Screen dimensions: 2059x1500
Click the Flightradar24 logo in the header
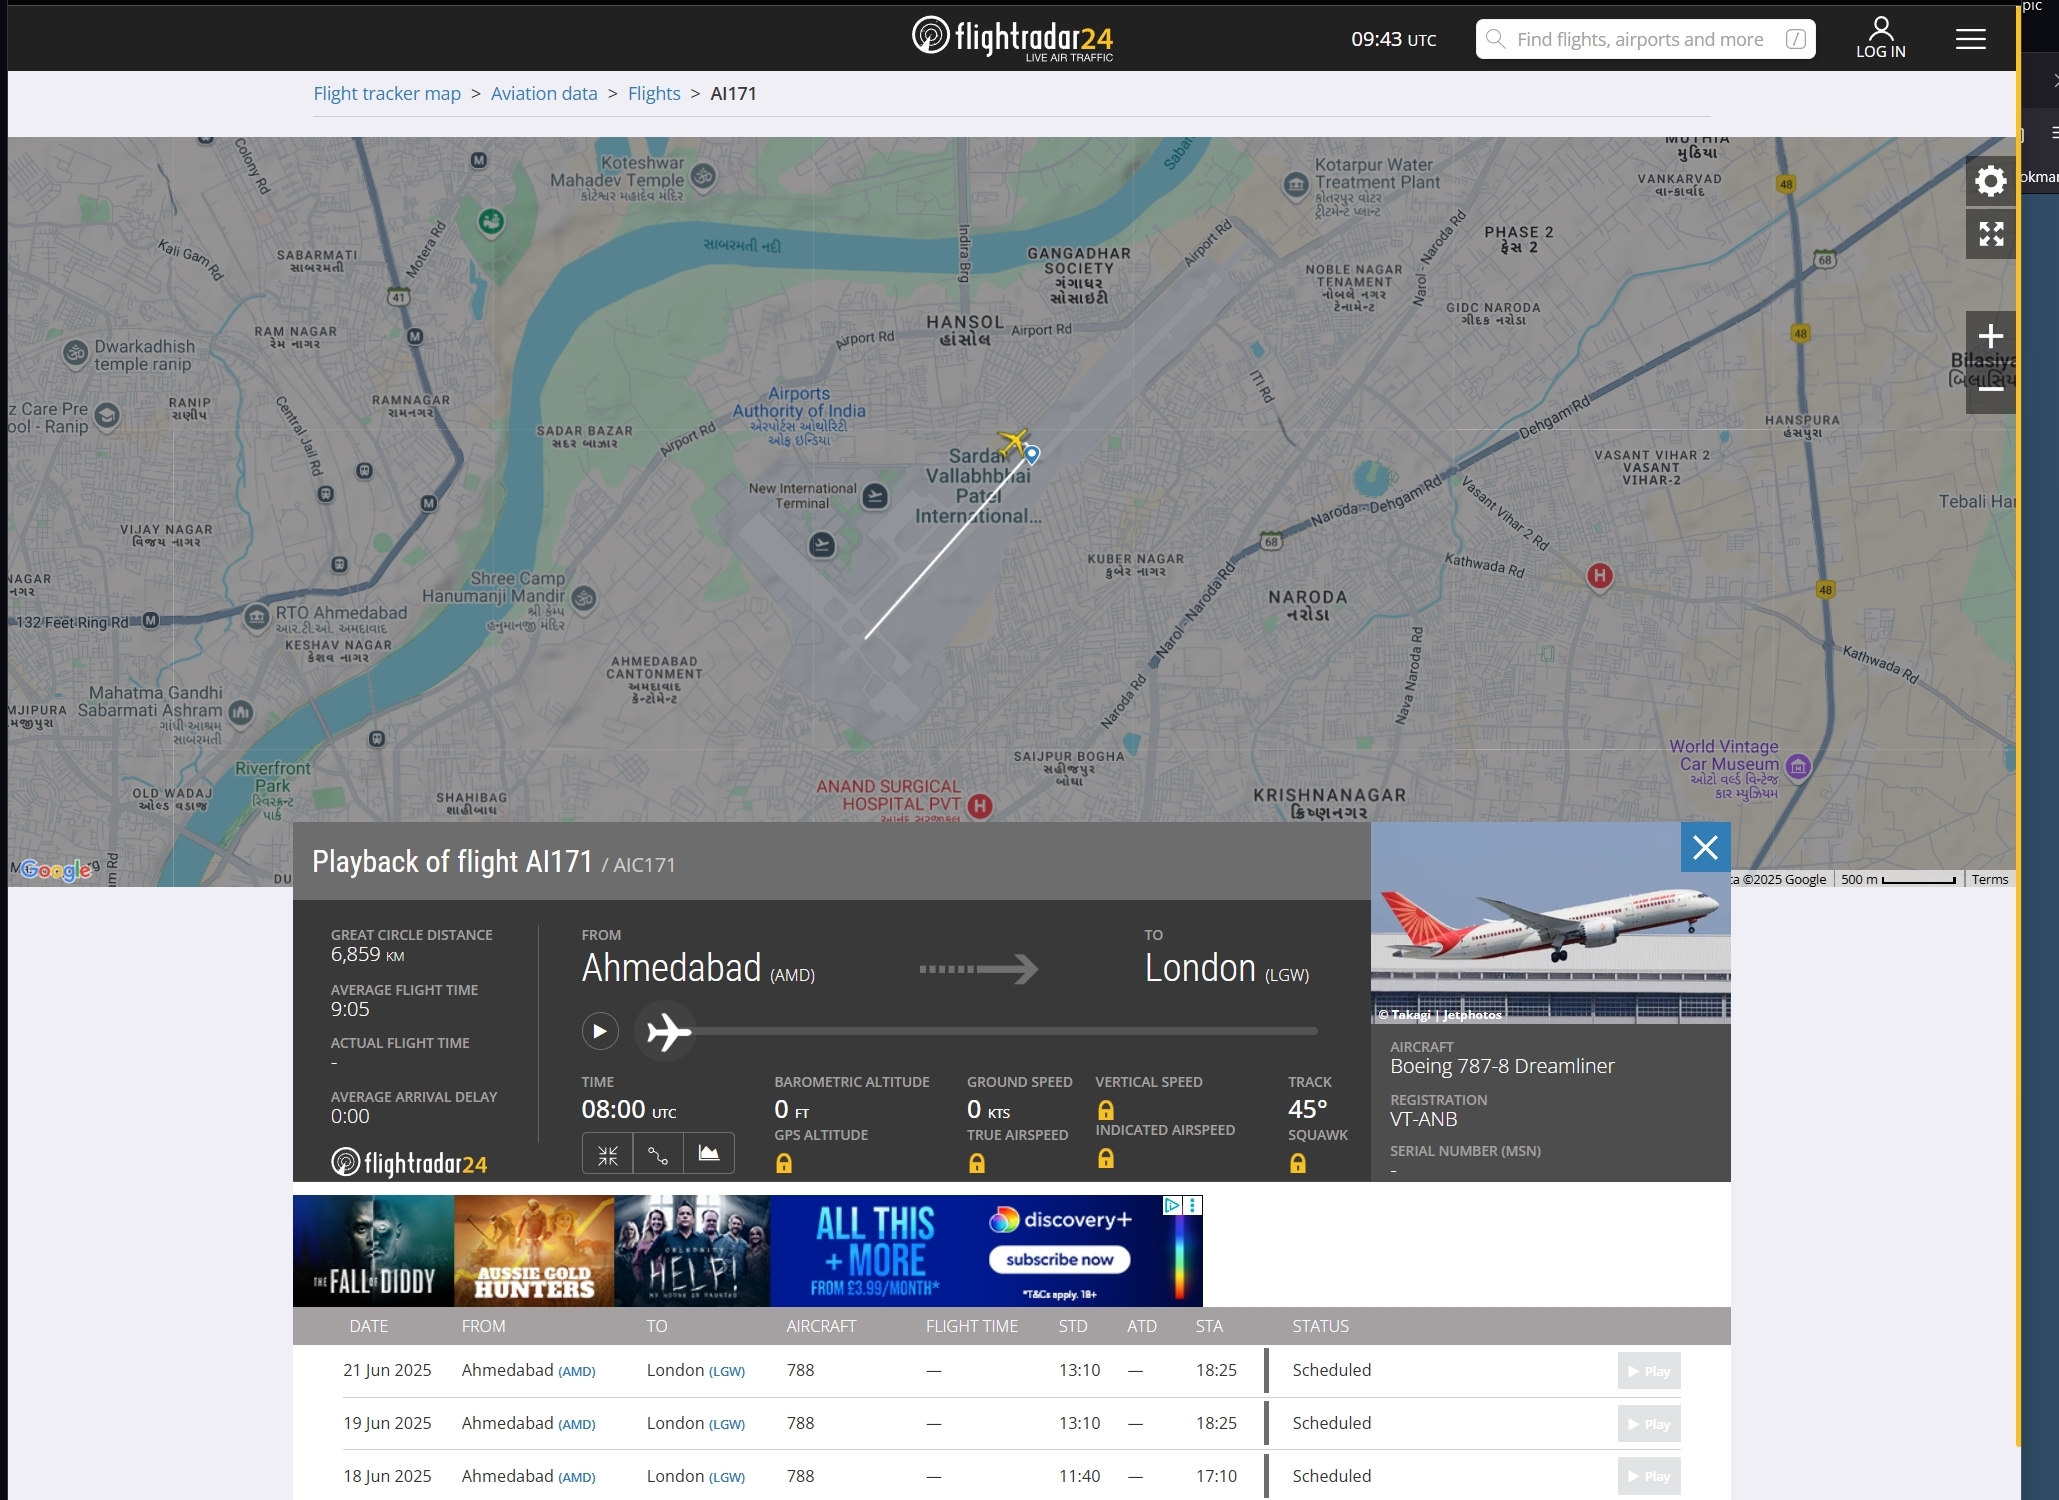coord(1012,38)
